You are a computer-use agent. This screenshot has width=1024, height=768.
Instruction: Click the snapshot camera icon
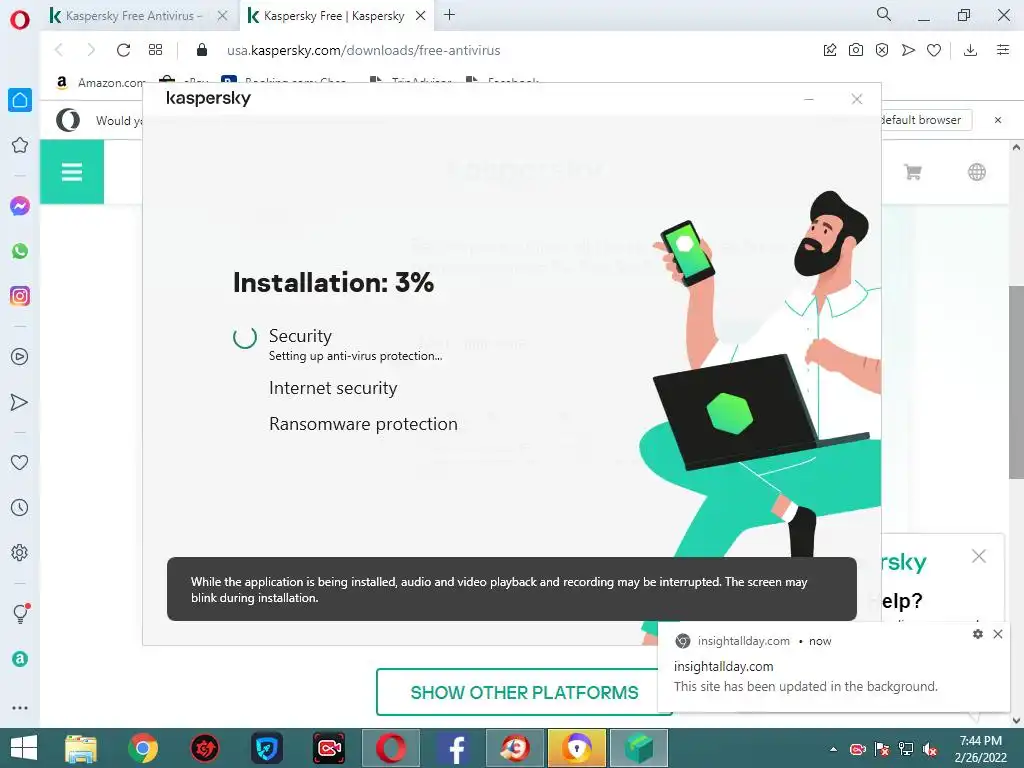pos(856,50)
